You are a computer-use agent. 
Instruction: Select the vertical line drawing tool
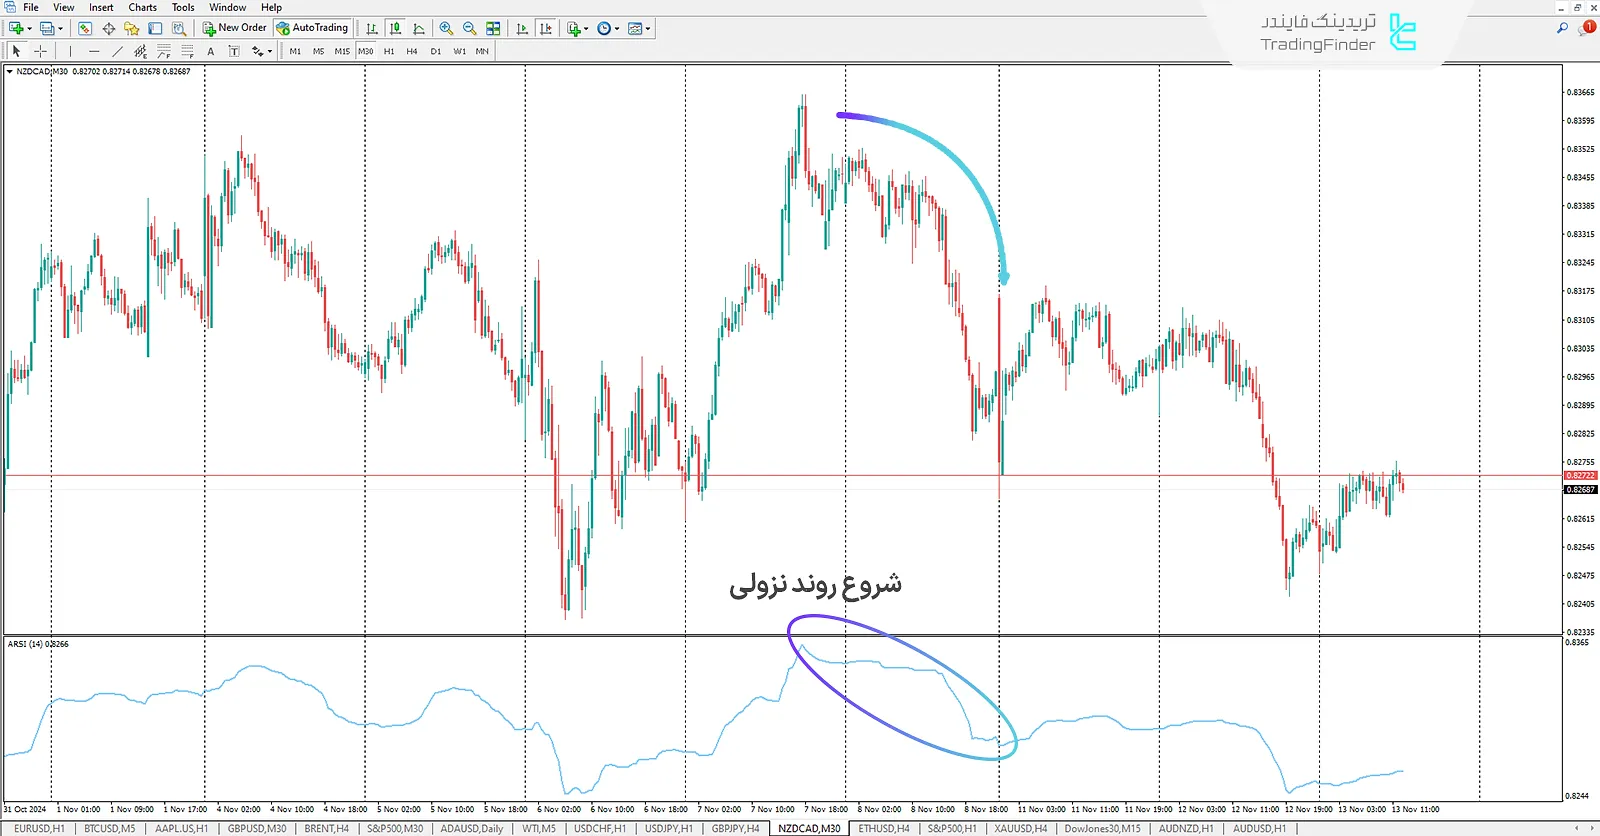pyautogui.click(x=70, y=51)
